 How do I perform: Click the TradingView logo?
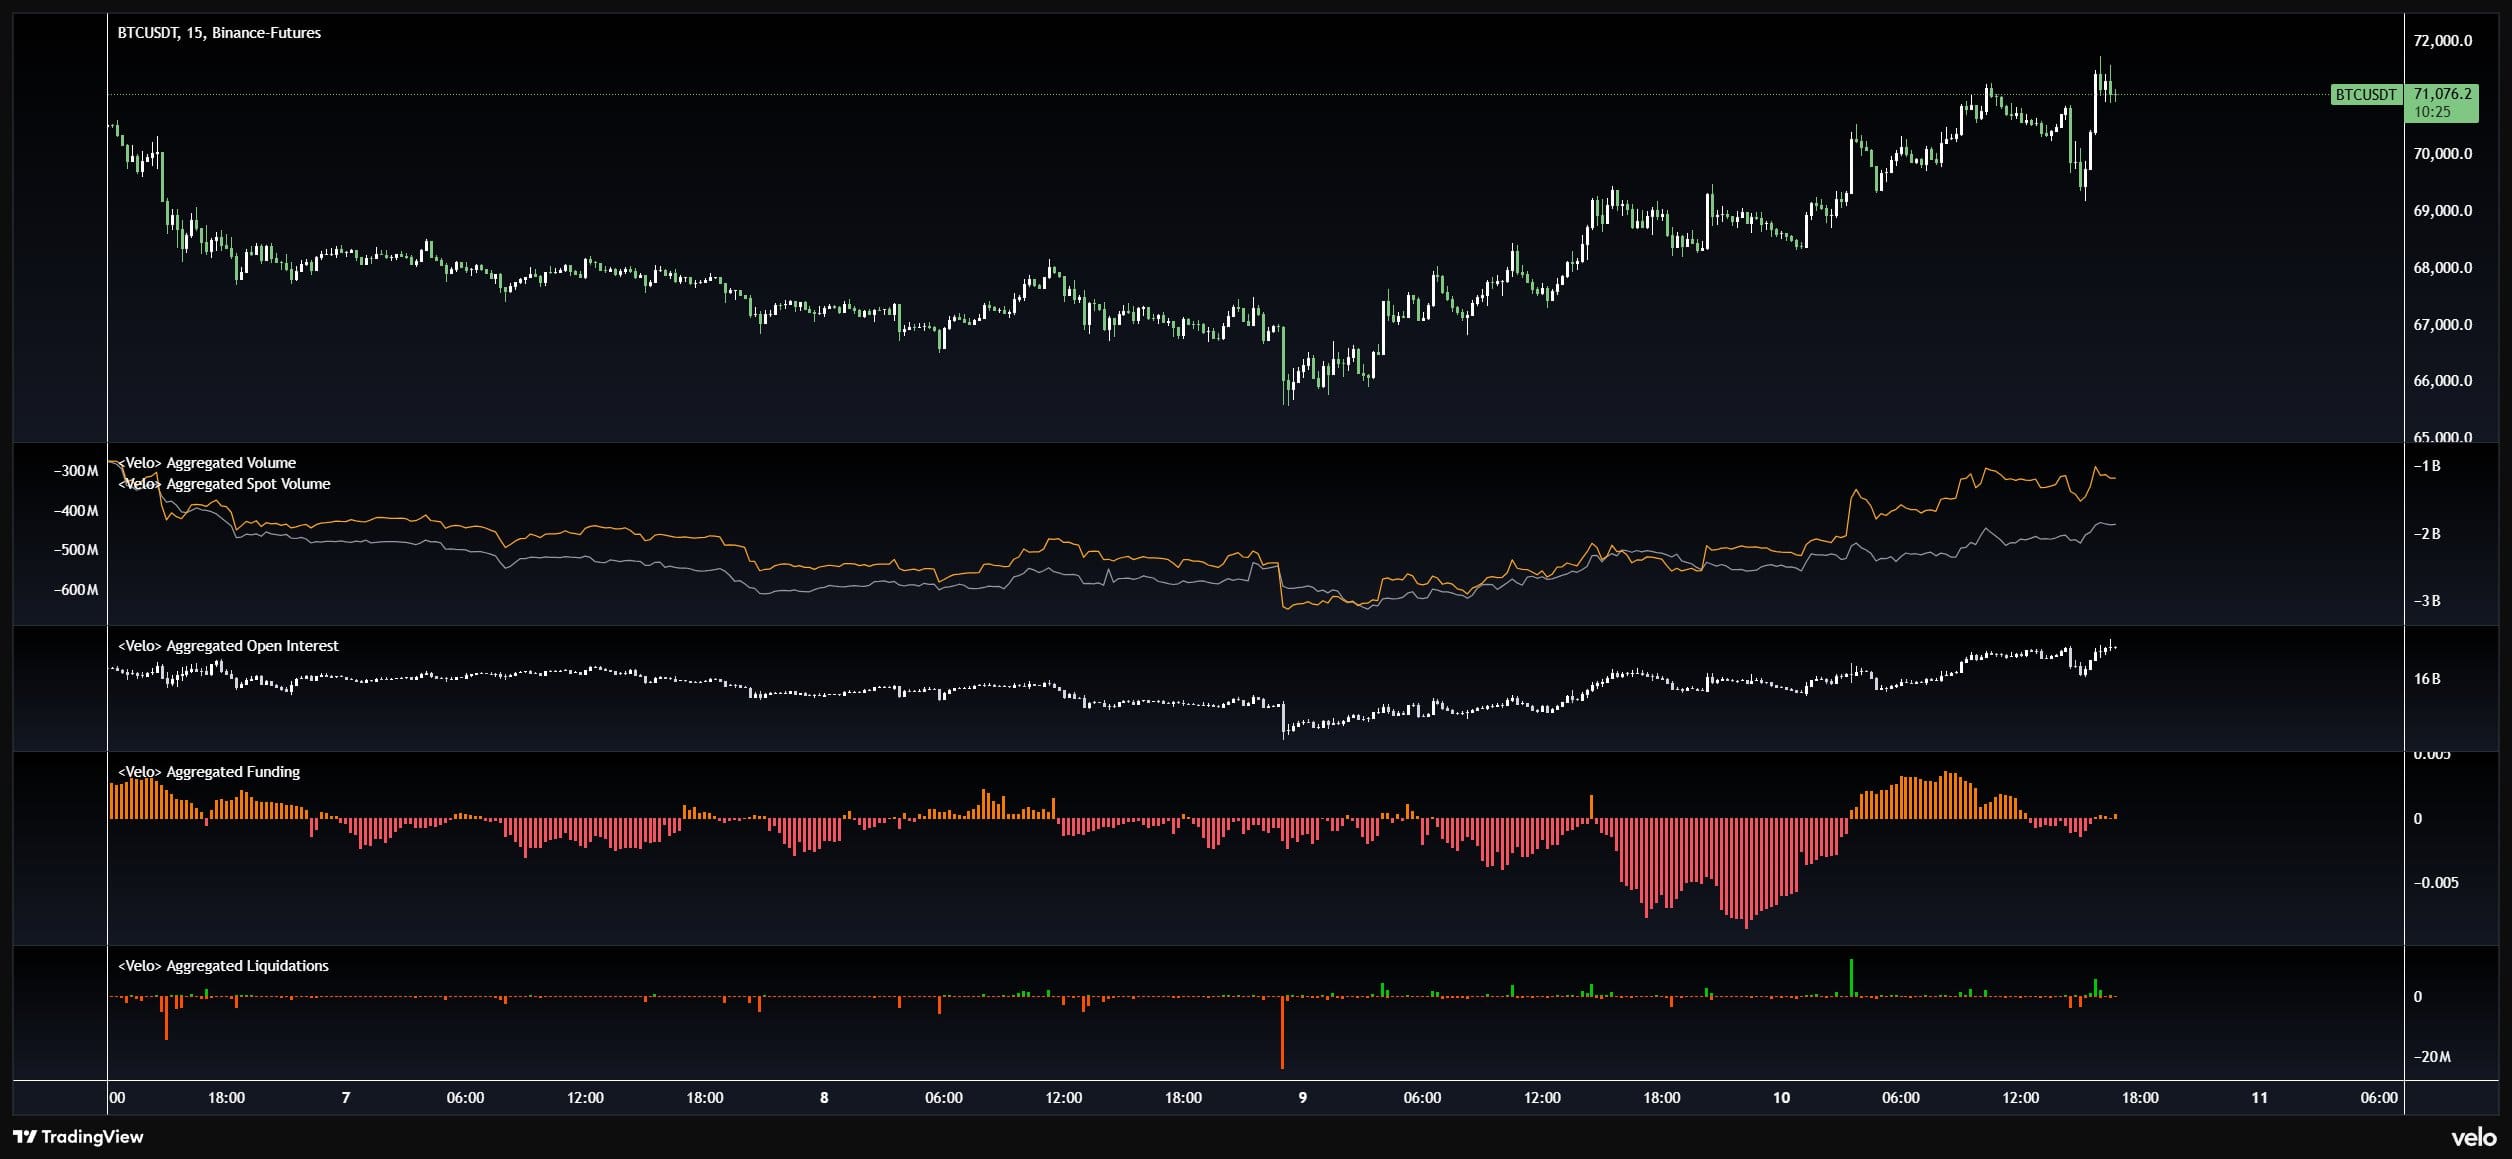click(78, 1137)
